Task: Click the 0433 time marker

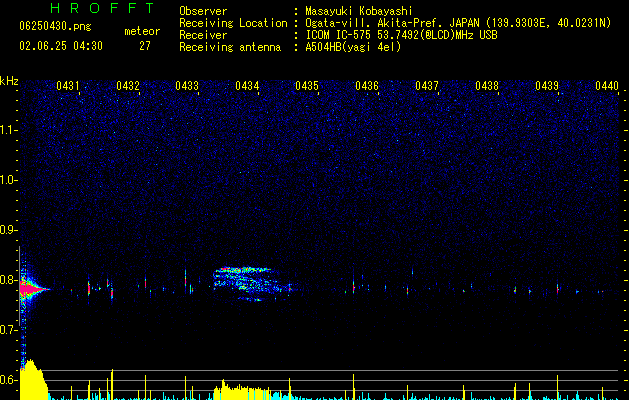Action: click(x=187, y=86)
